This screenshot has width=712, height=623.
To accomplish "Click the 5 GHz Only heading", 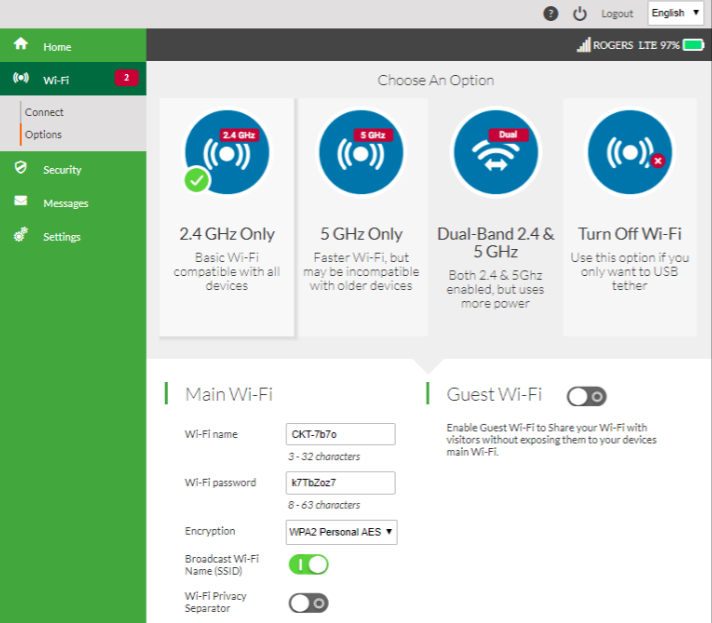I will pos(361,234).
